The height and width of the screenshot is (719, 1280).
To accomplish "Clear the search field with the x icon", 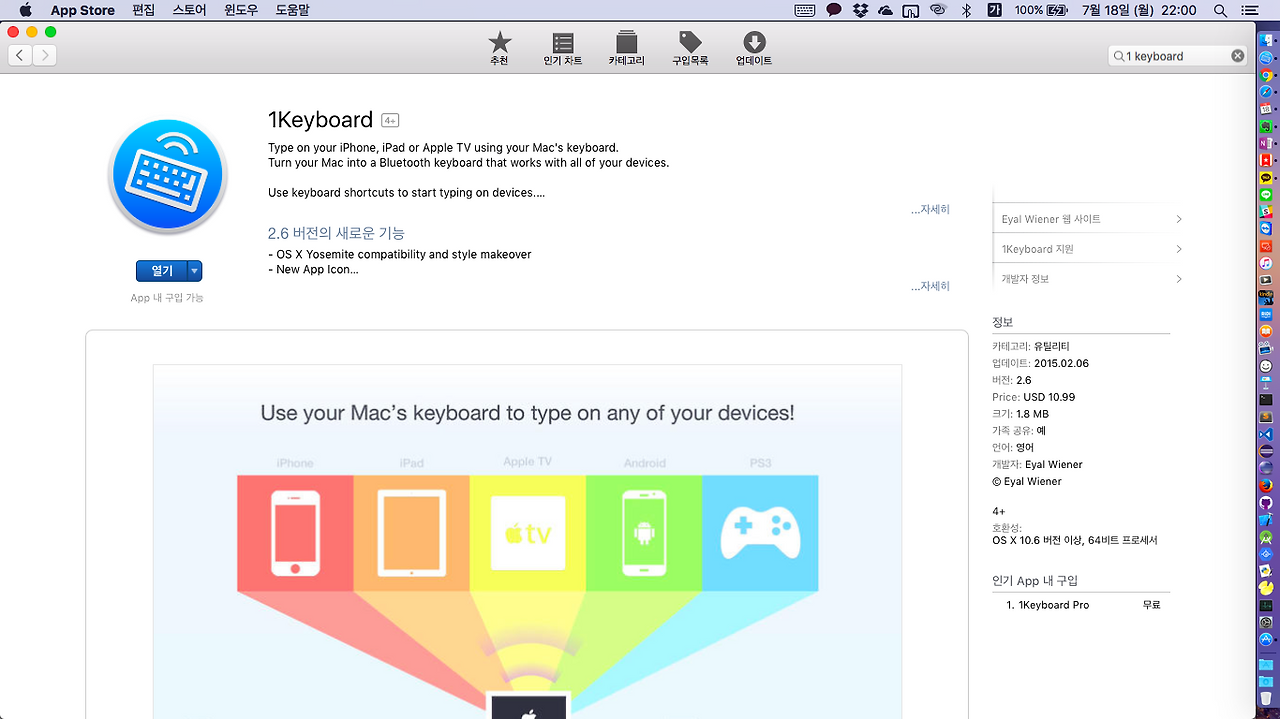I will pyautogui.click(x=1238, y=56).
